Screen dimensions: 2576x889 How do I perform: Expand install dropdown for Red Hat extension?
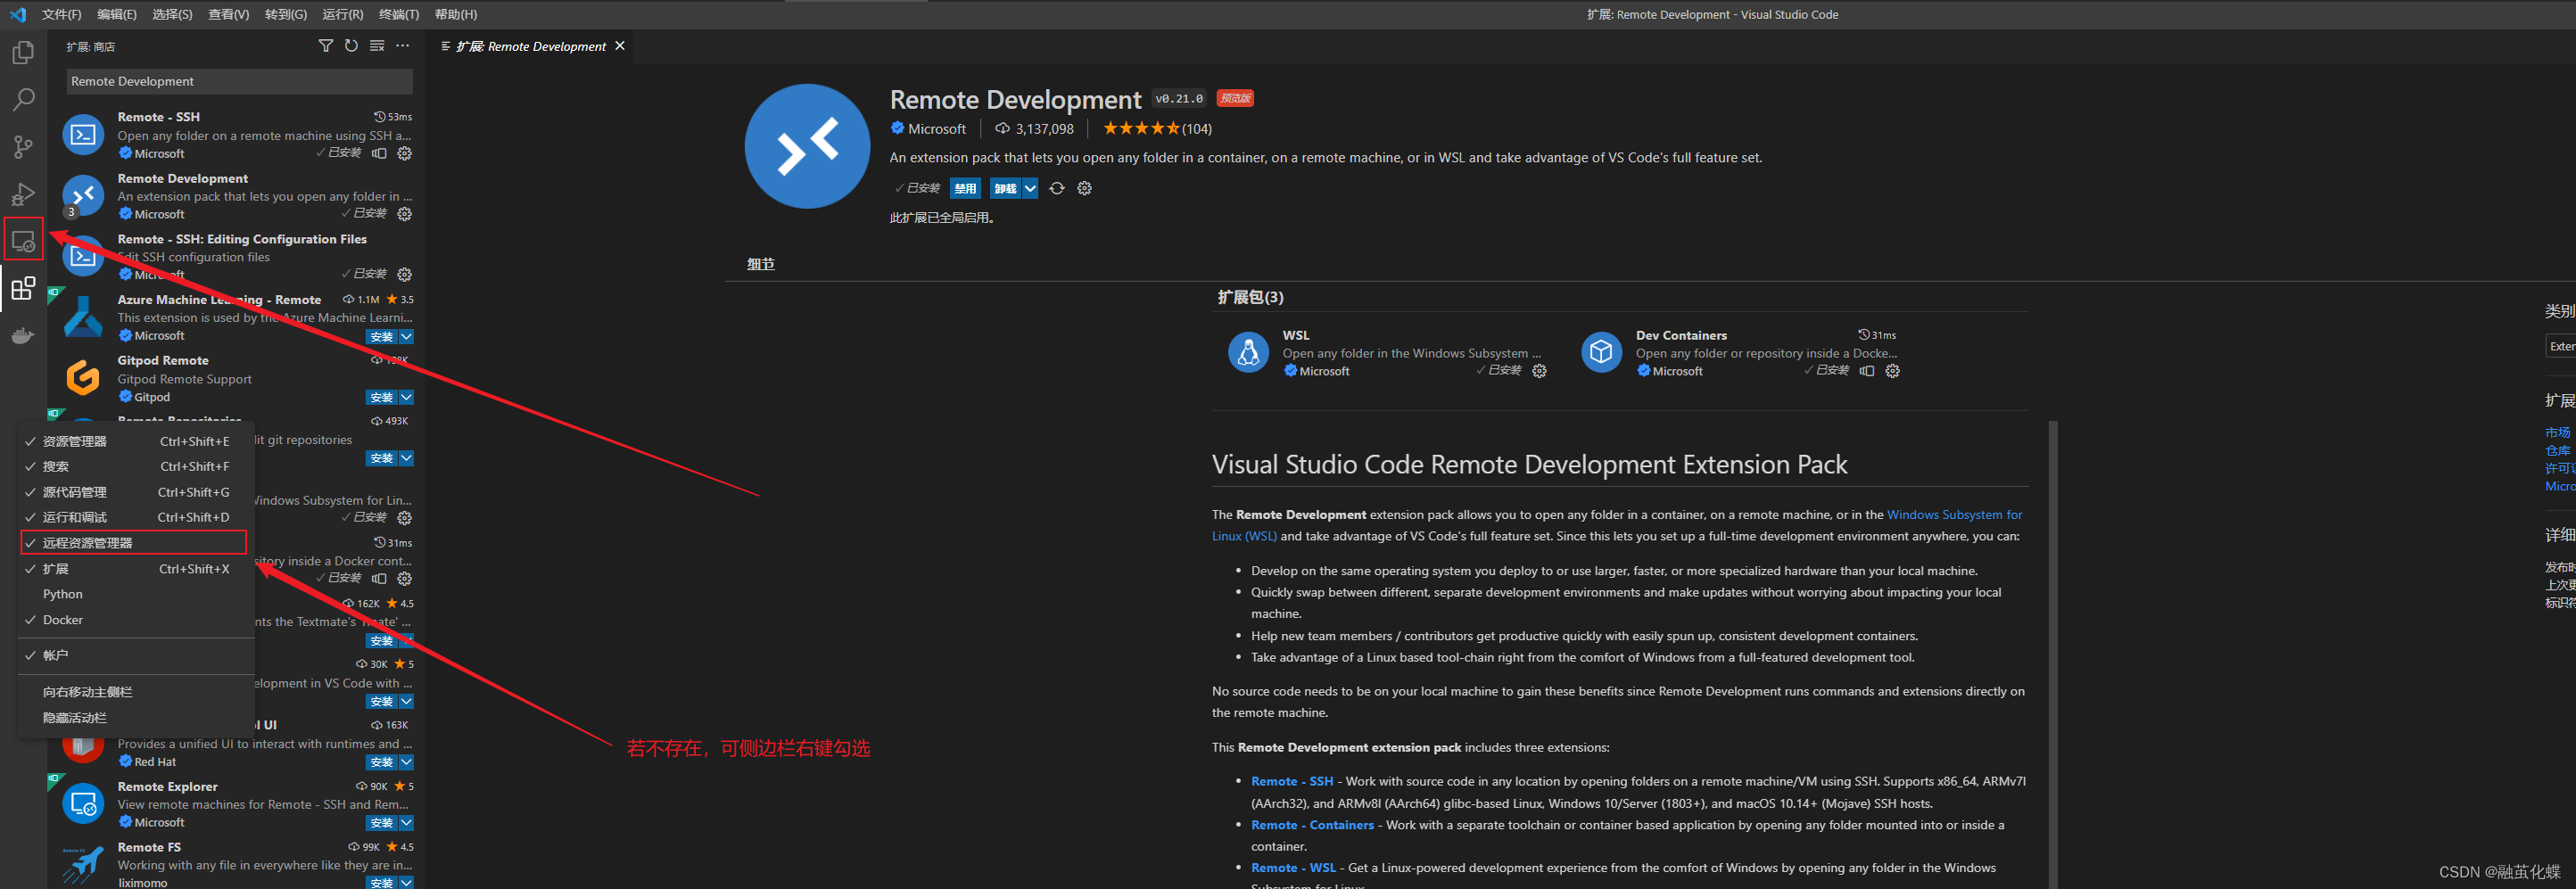click(x=406, y=762)
